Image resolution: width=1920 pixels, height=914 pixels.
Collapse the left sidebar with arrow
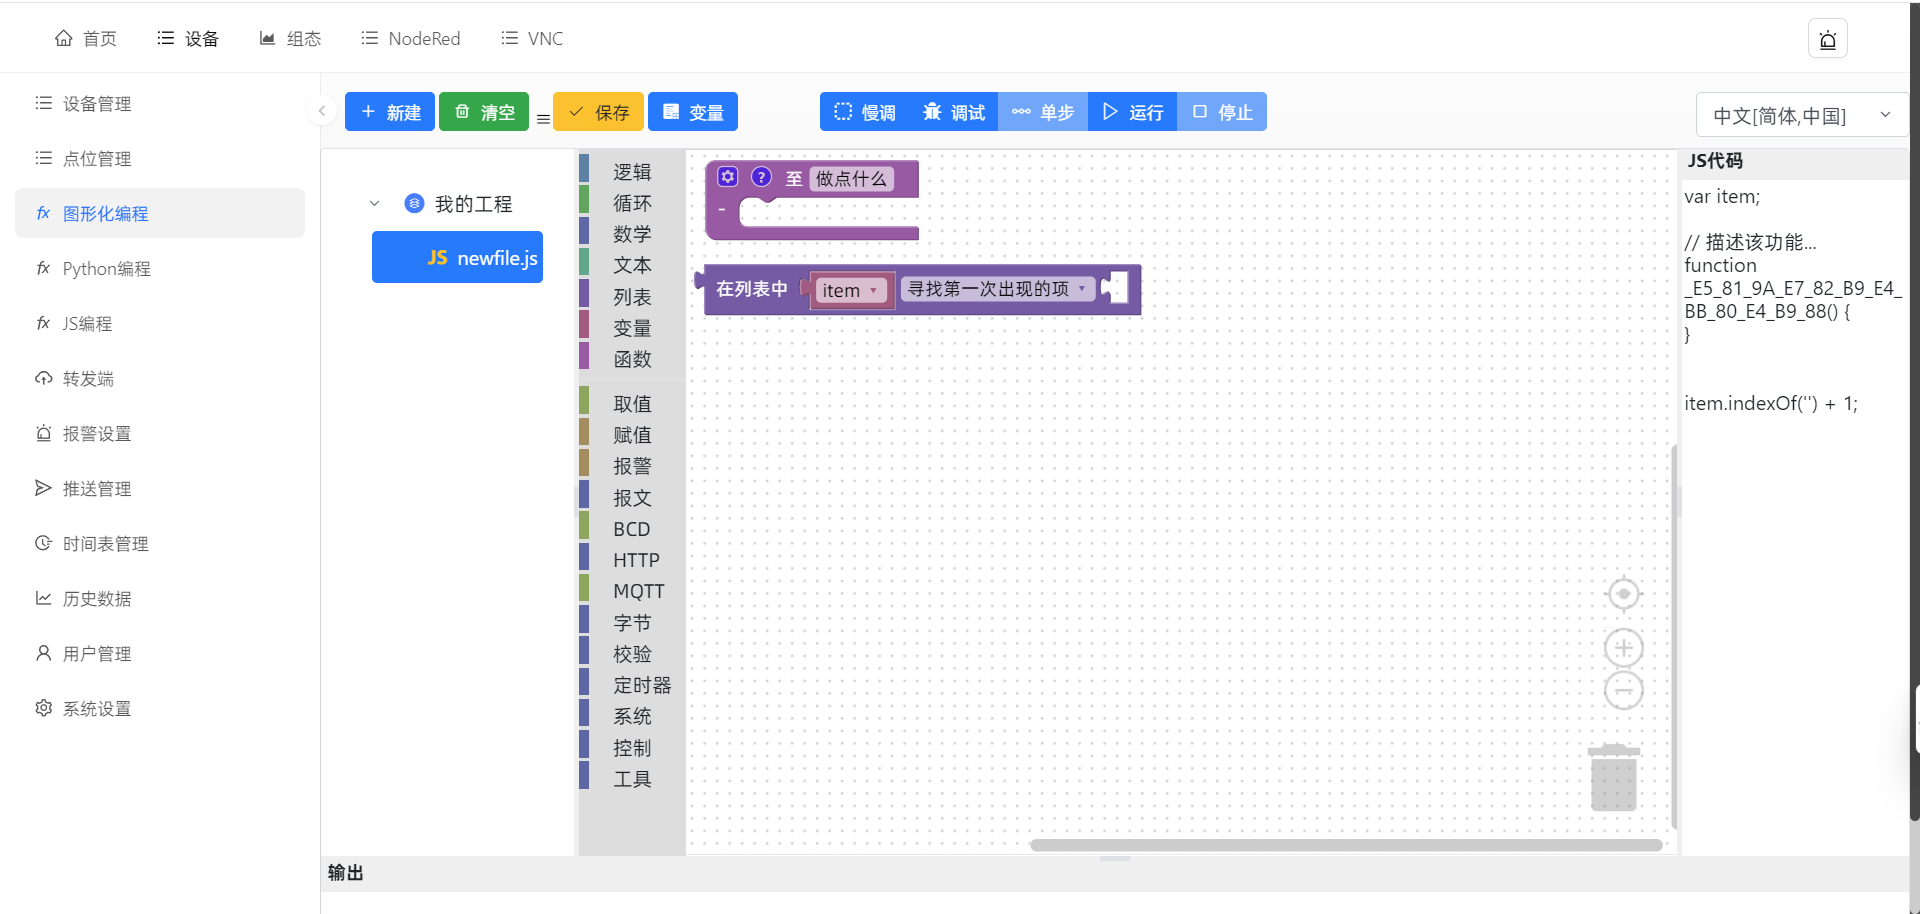point(321,111)
